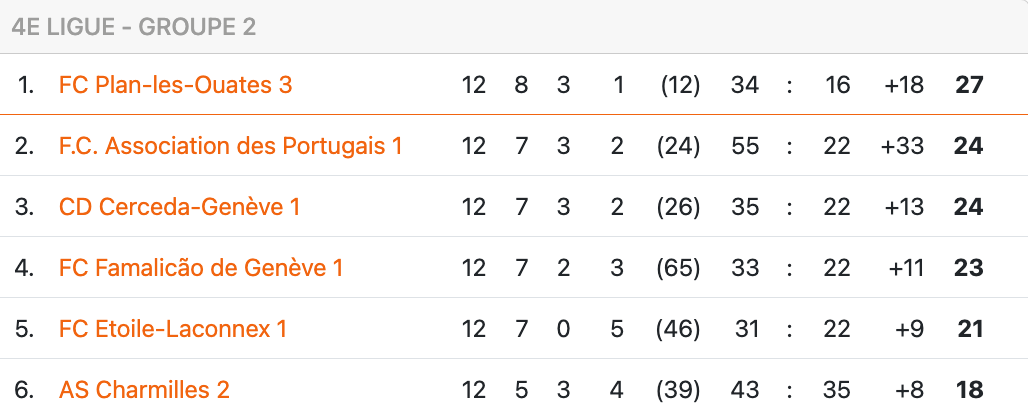This screenshot has width=1028, height=418.
Task: Open the FC Etoile-Laconnex 1 team page
Action: tap(173, 329)
